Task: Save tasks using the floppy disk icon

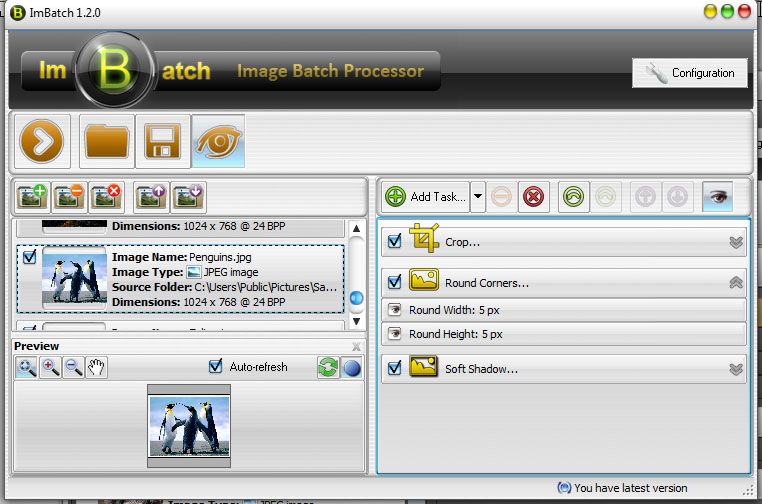Action: click(161, 142)
